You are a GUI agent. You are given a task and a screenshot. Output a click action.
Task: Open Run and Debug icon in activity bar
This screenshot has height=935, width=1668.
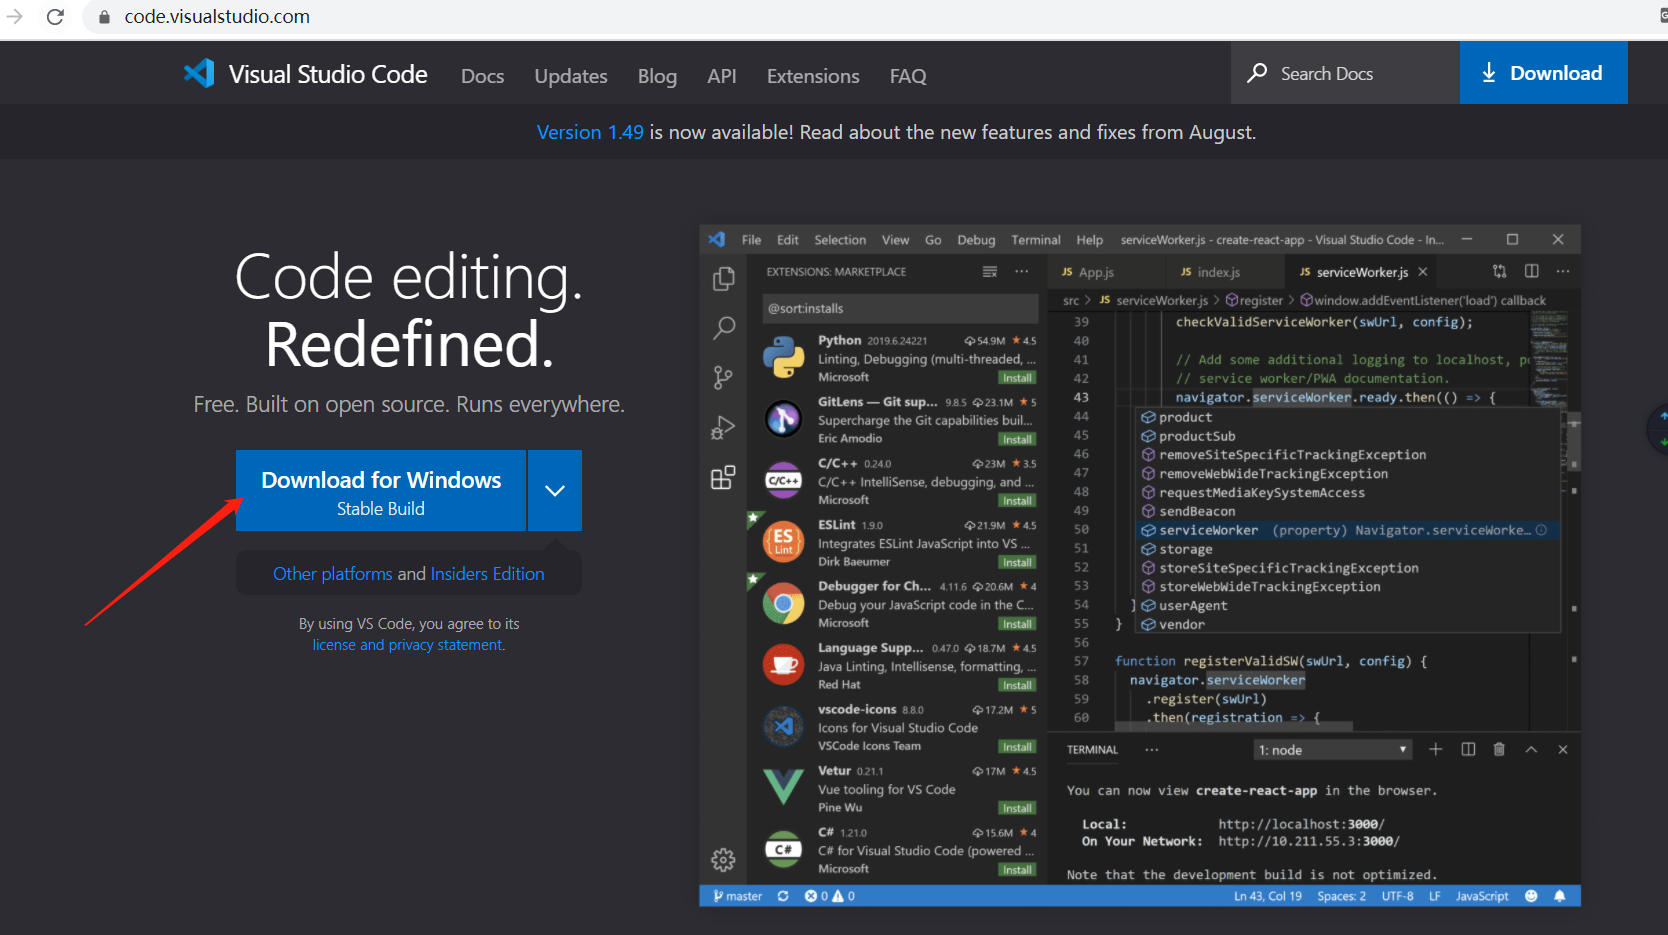(723, 428)
